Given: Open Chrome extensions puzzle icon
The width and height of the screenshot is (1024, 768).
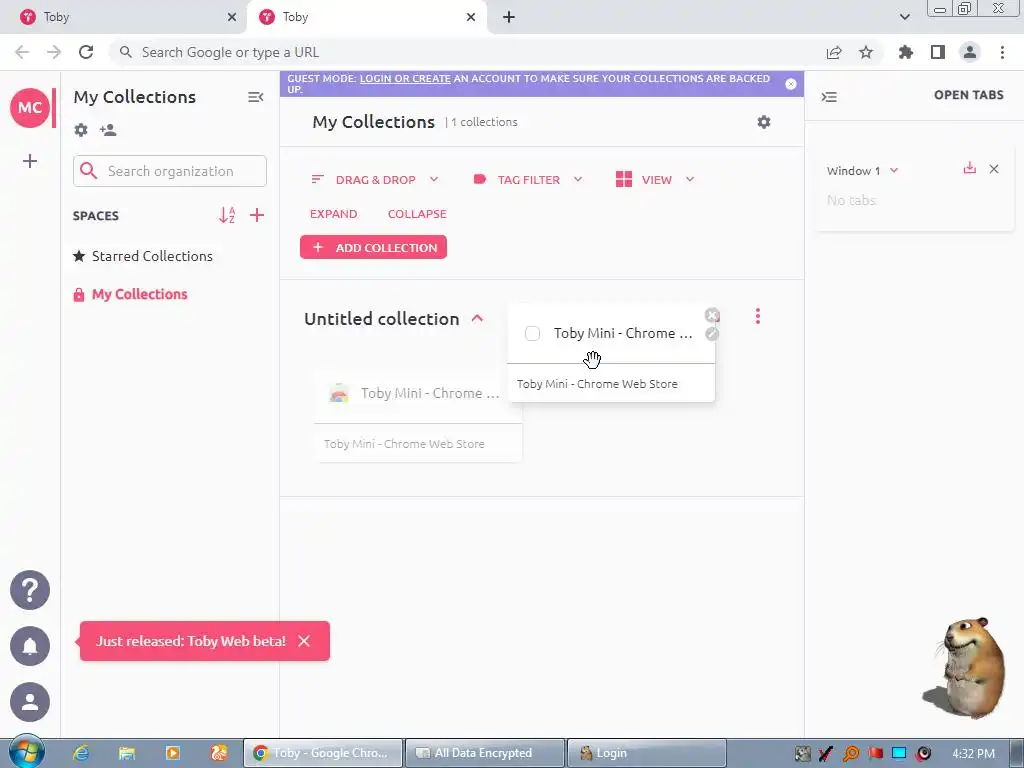Looking at the screenshot, I should pos(905,52).
